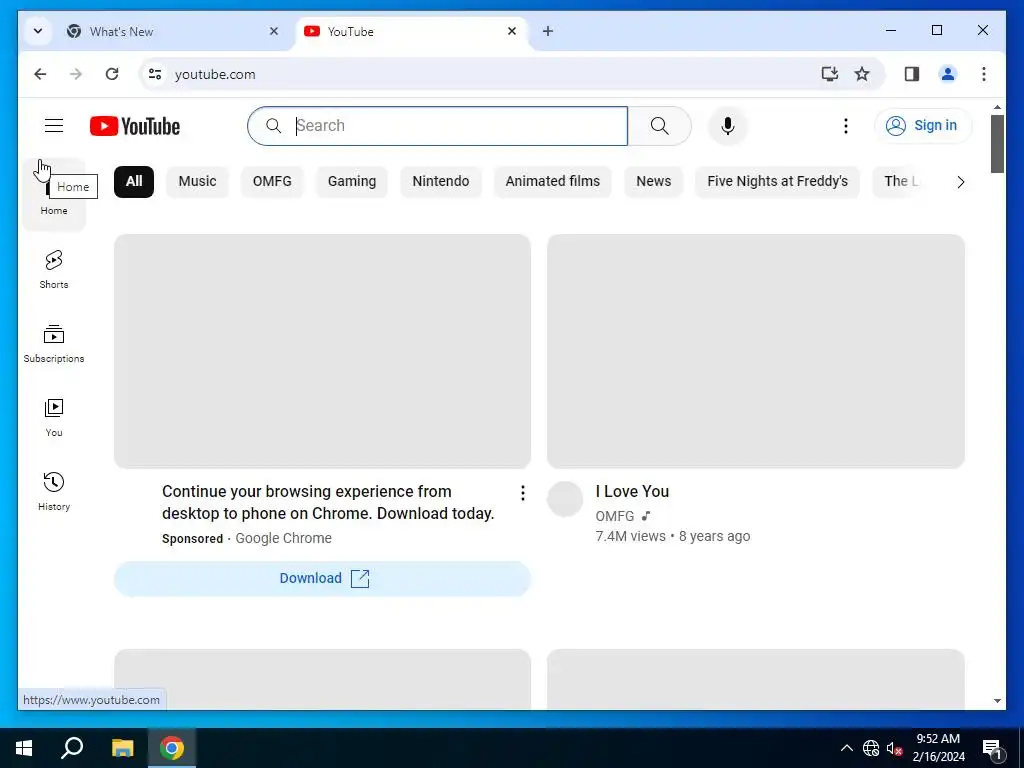Click the Sign in button
This screenshot has width=1024, height=768.
923,125
